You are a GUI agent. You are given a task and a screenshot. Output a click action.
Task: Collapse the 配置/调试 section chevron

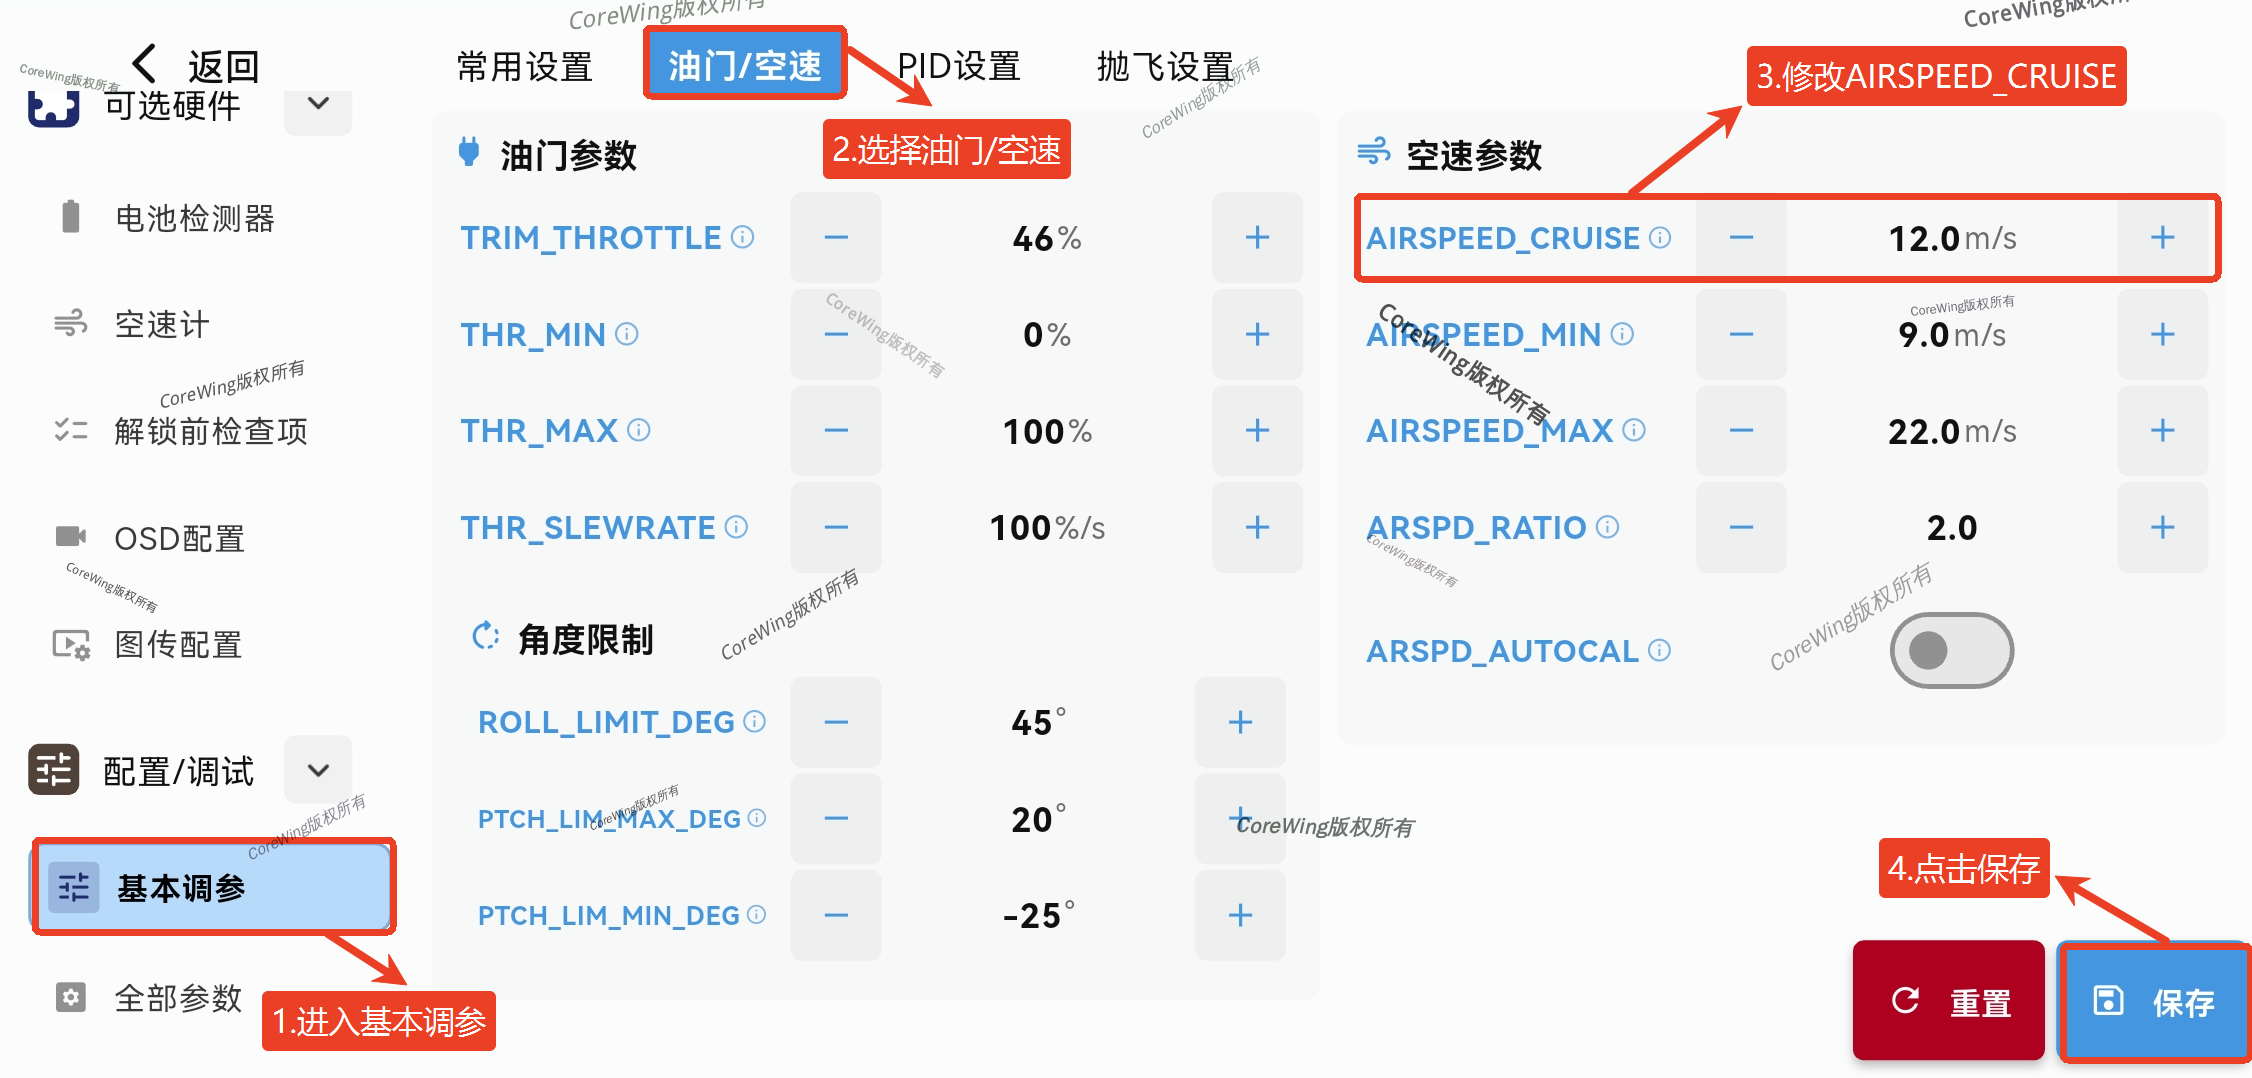tap(318, 770)
